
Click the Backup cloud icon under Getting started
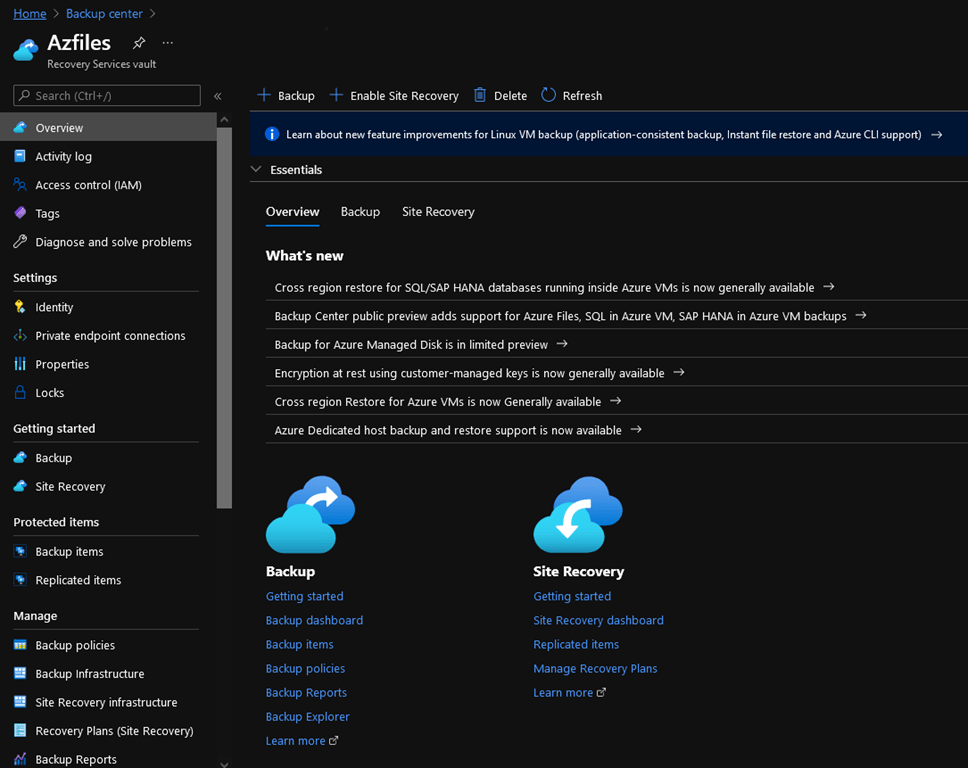tap(20, 457)
